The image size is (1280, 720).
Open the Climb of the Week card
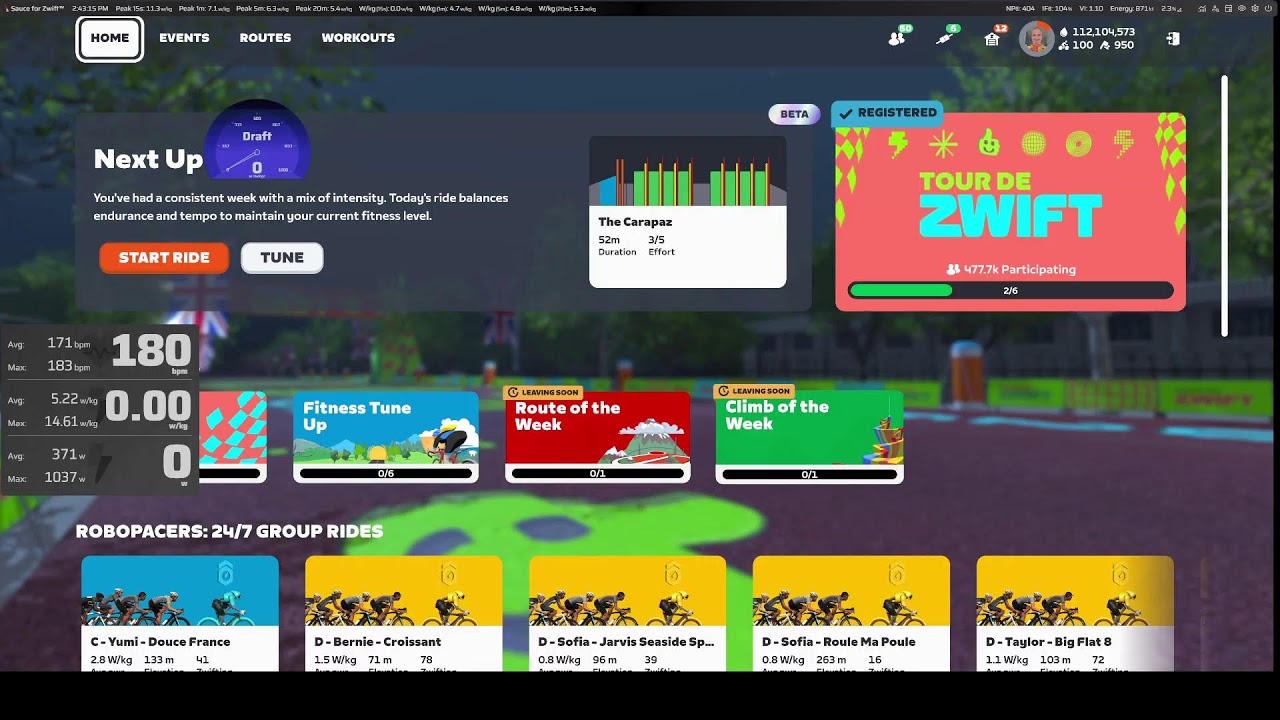point(809,437)
